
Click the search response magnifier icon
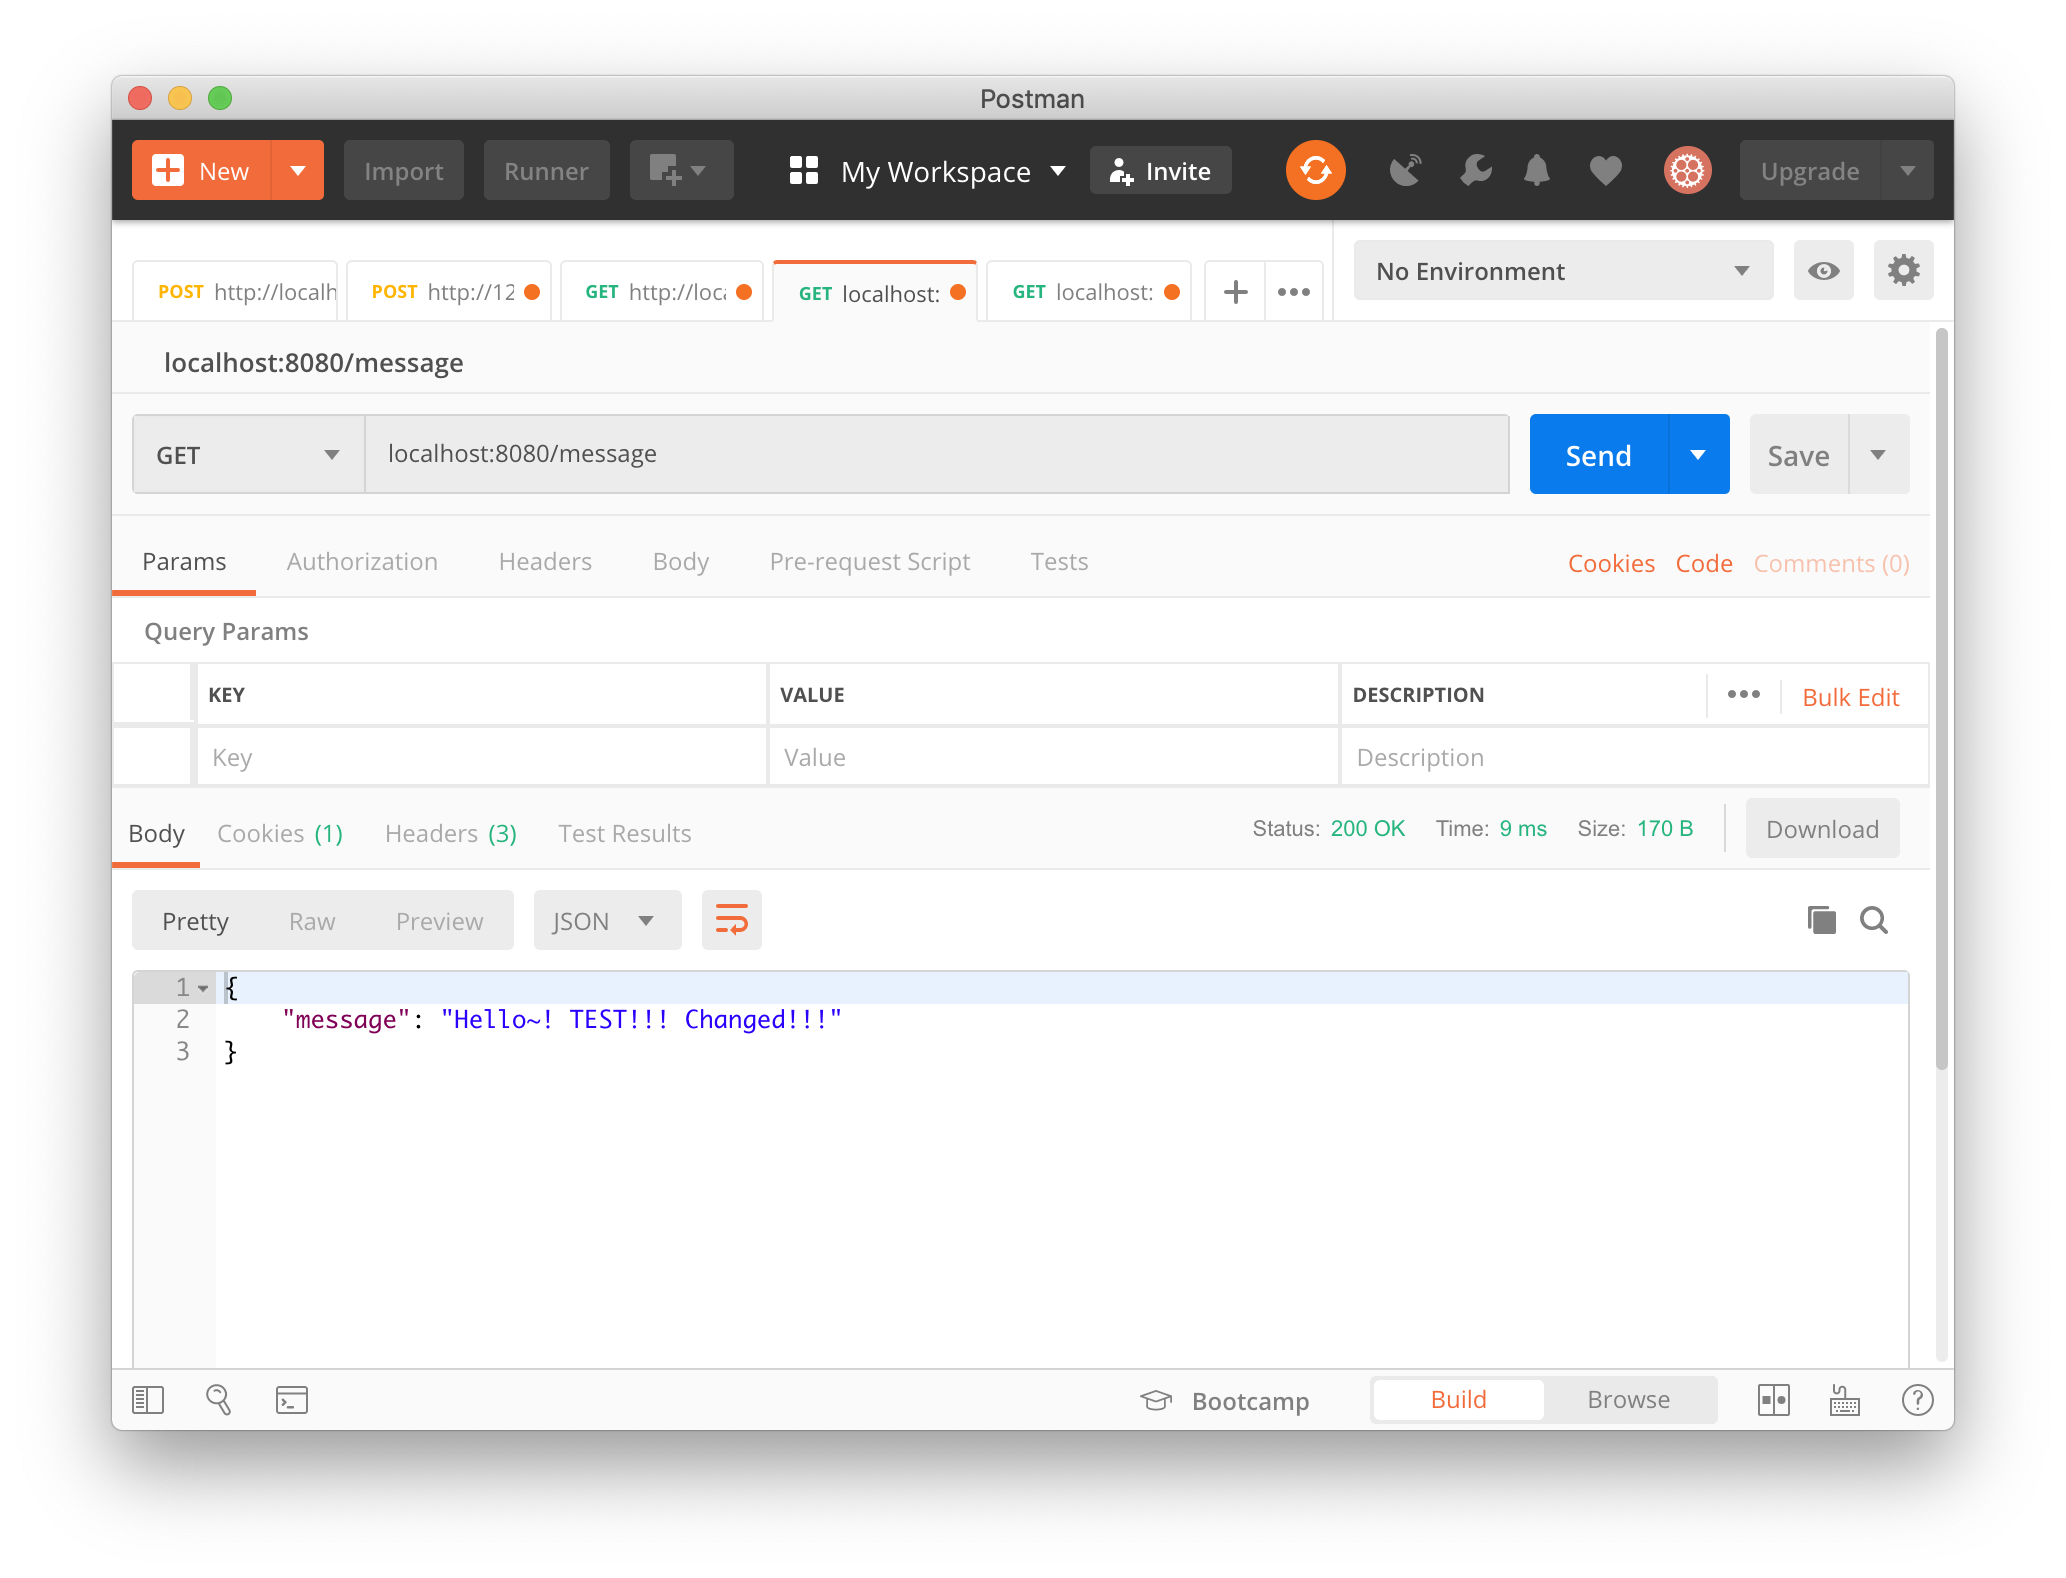click(x=1874, y=920)
